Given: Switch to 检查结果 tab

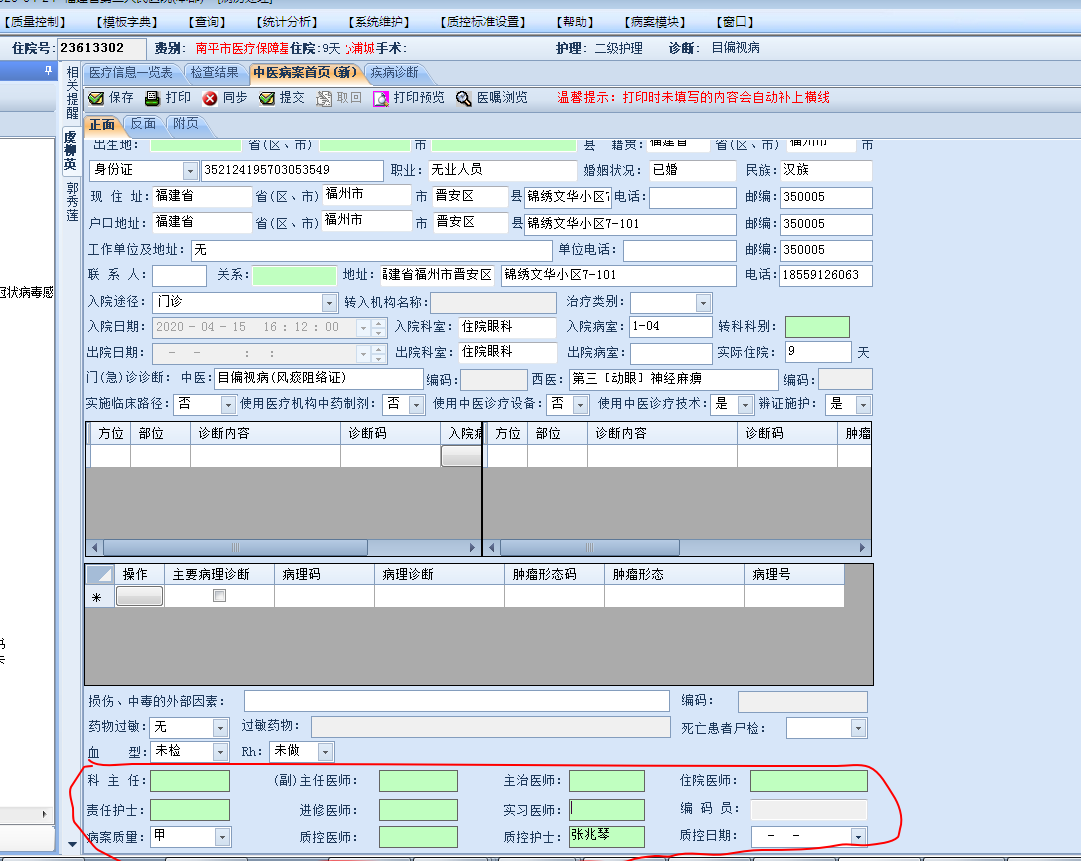Looking at the screenshot, I should pos(214,73).
